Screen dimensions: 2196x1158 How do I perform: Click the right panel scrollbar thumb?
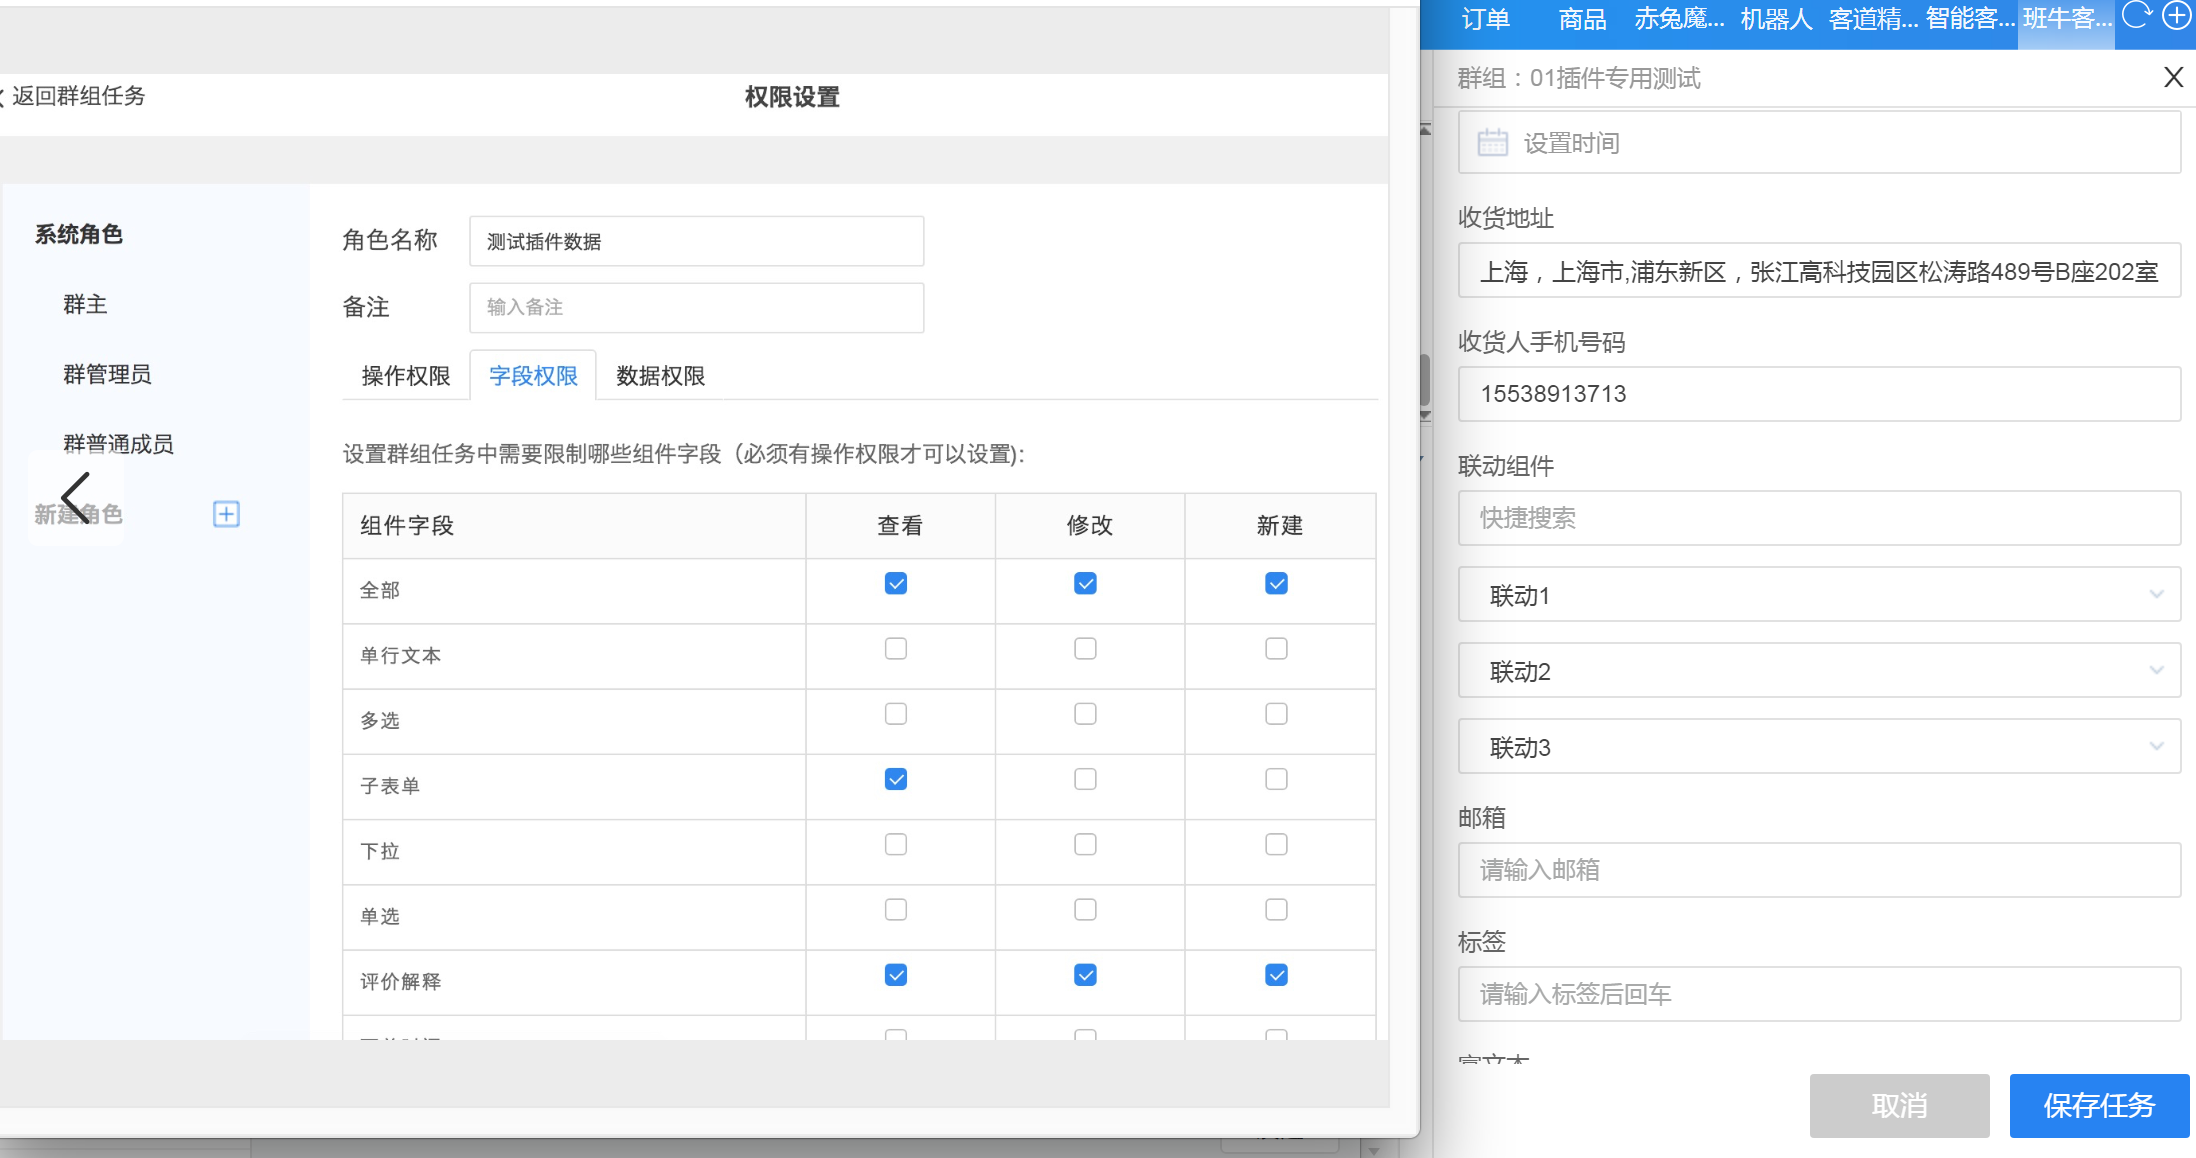click(1425, 379)
